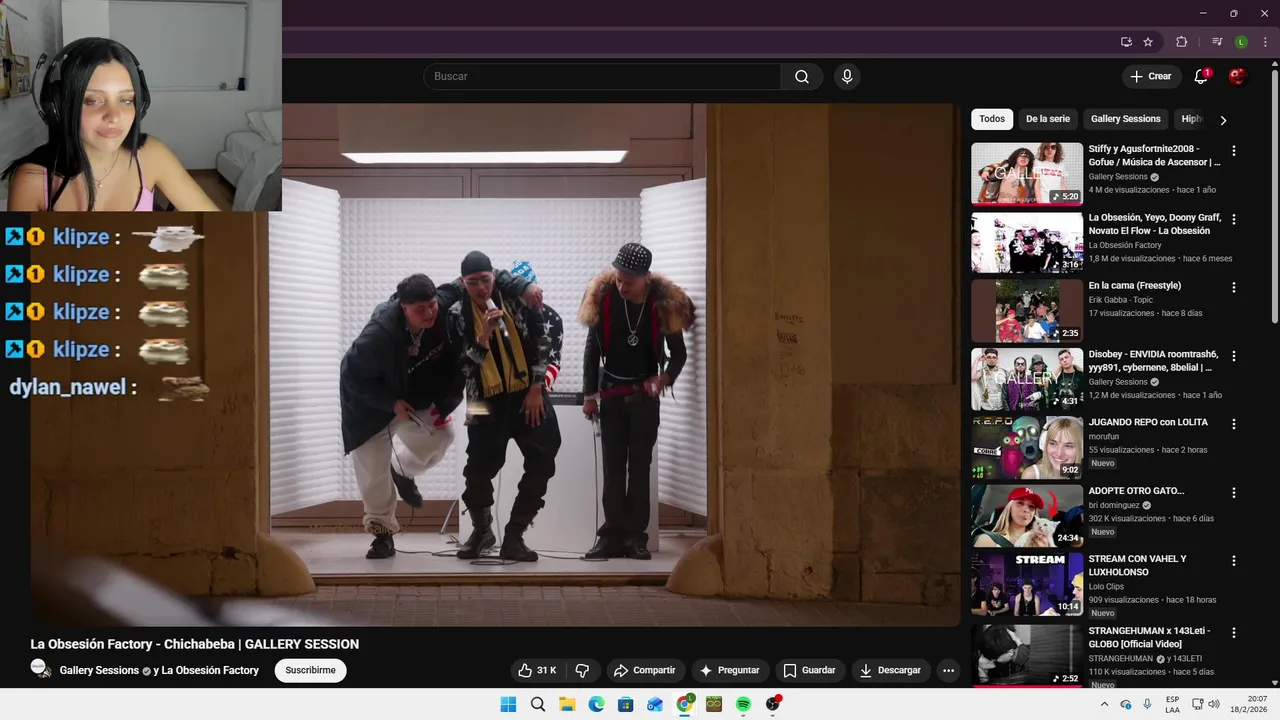Image resolution: width=1280 pixels, height=720 pixels.
Task: Open Chrome media controls icon
Action: [1217, 42]
